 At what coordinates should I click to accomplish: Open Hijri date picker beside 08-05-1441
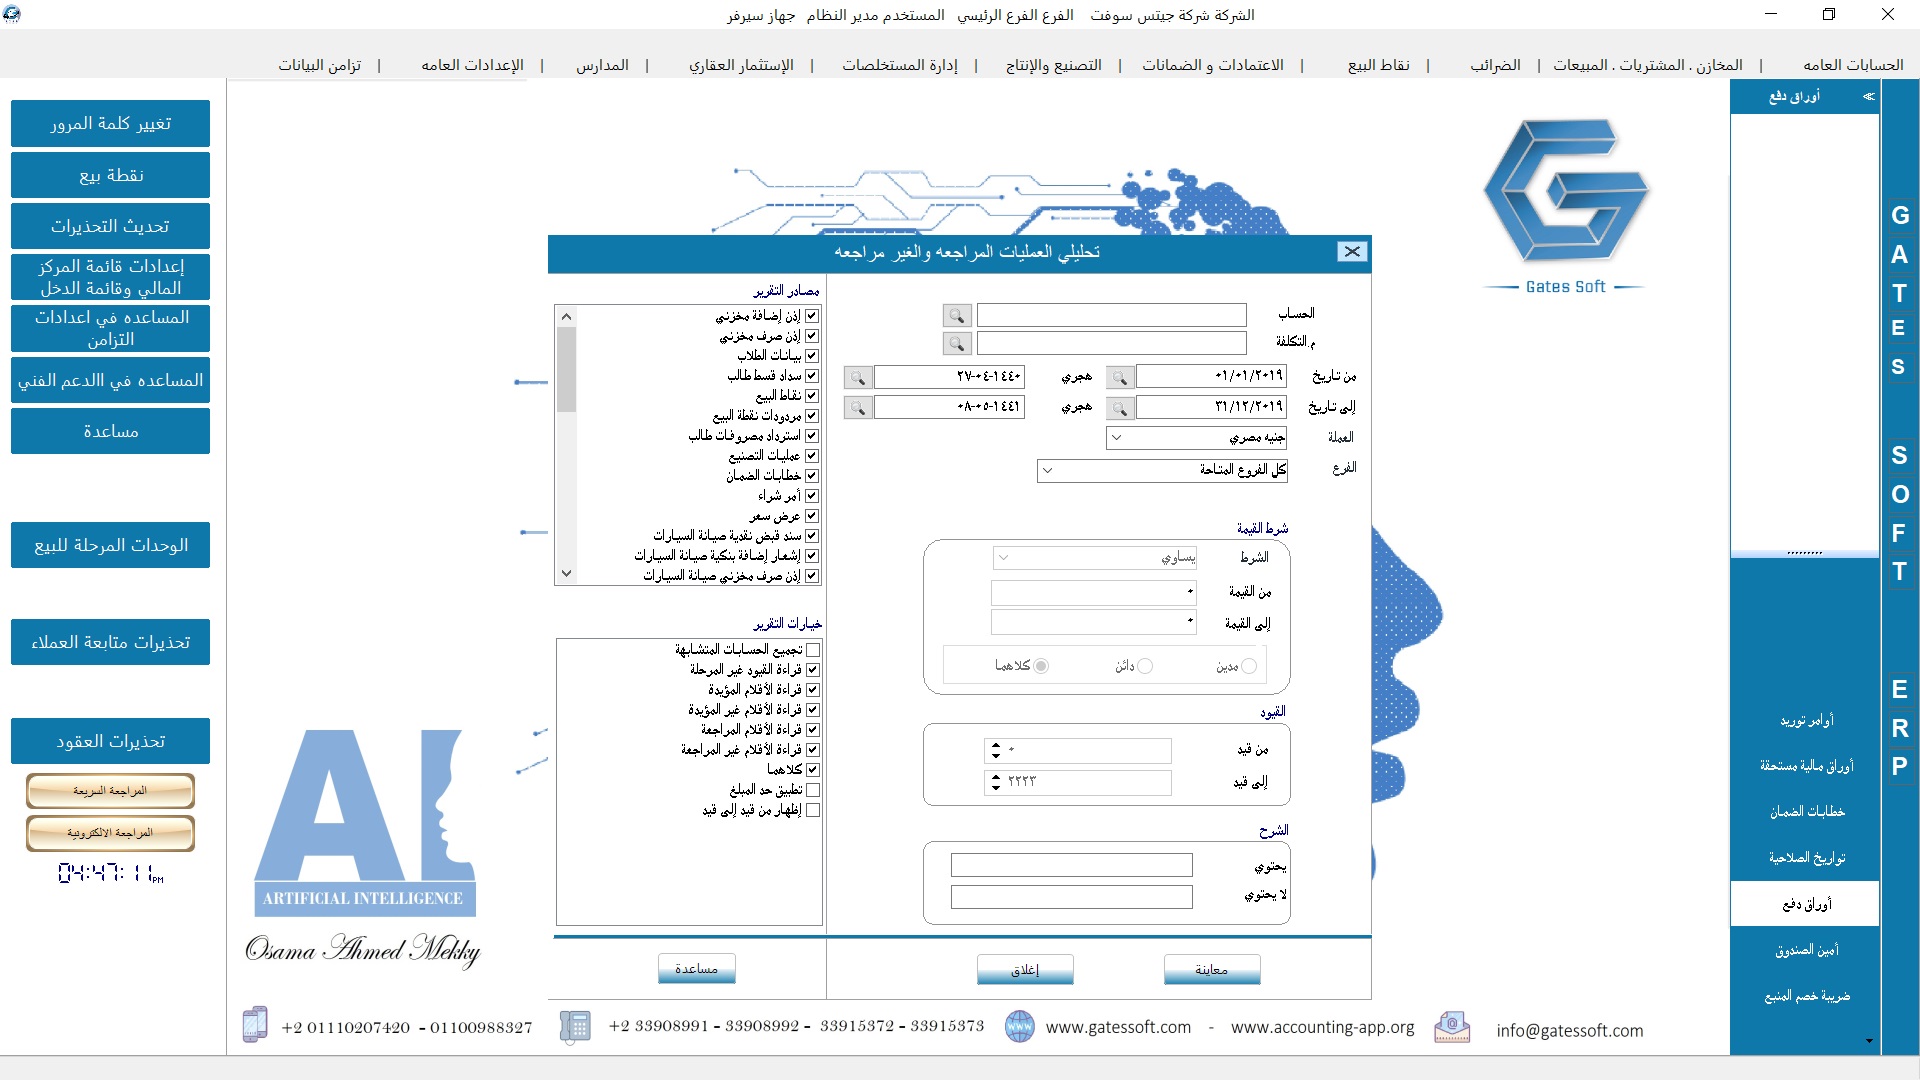[858, 409]
